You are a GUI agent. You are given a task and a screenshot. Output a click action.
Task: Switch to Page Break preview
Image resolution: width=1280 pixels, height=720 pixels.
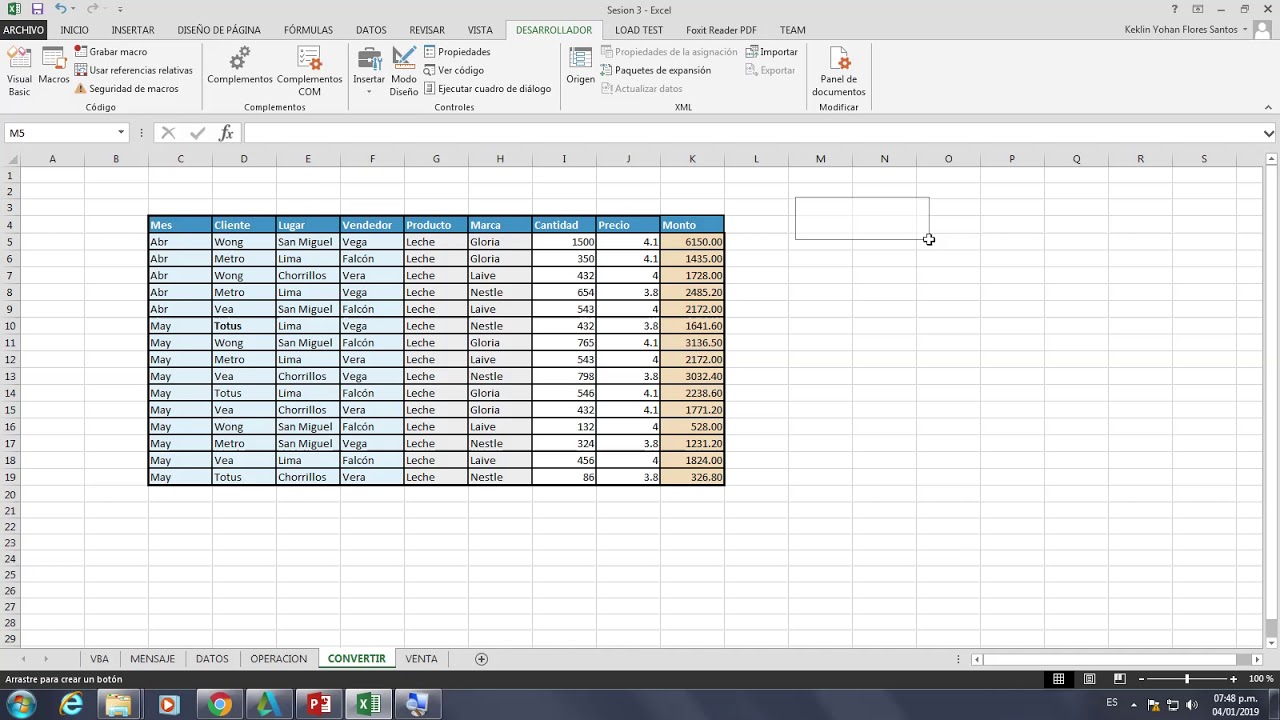point(1120,679)
